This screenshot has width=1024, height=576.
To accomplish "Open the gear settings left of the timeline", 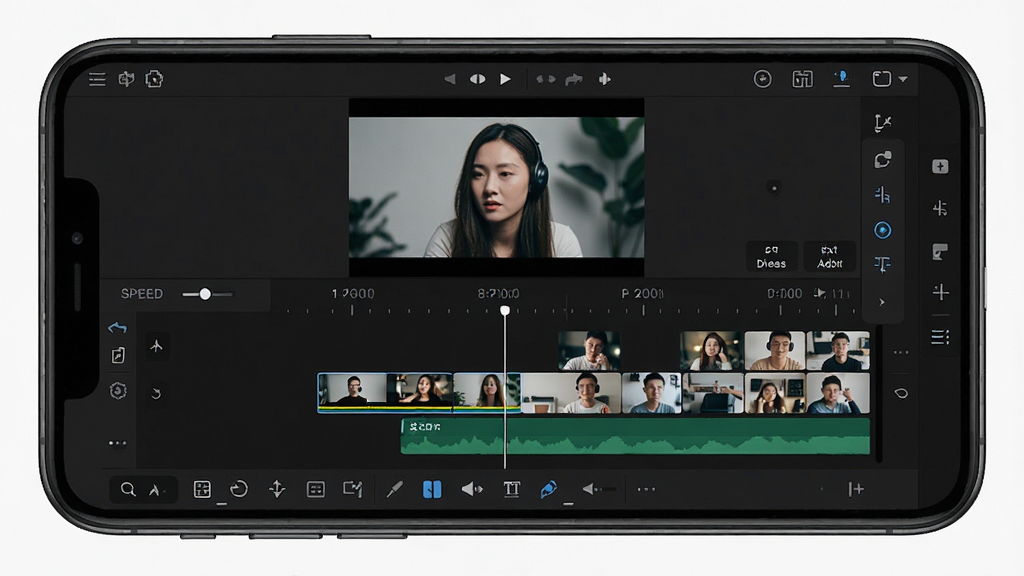I will [118, 391].
